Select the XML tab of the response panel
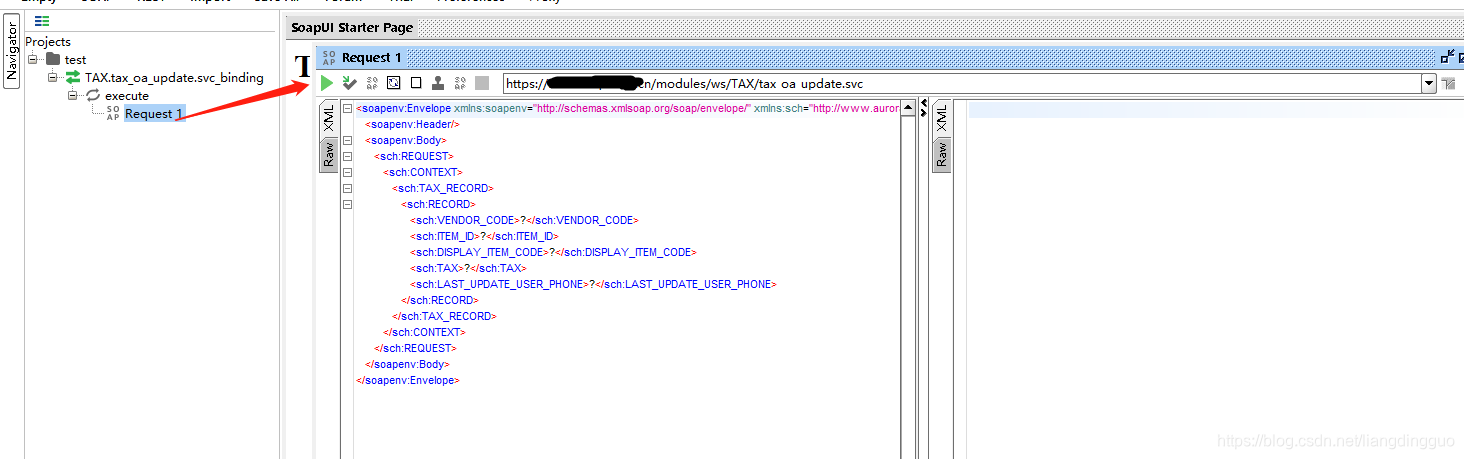This screenshot has width=1464, height=459. coord(941,119)
